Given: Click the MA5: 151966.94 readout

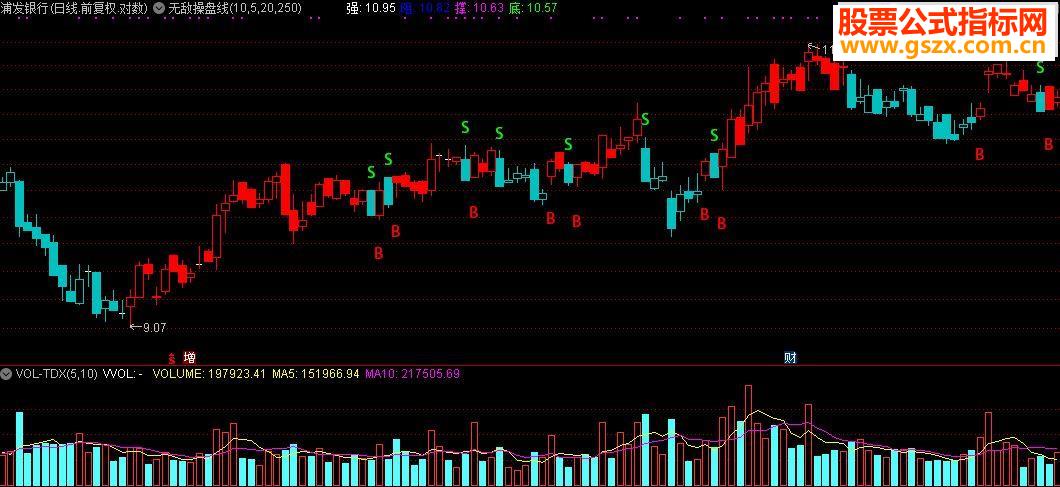Looking at the screenshot, I should [x=316, y=373].
